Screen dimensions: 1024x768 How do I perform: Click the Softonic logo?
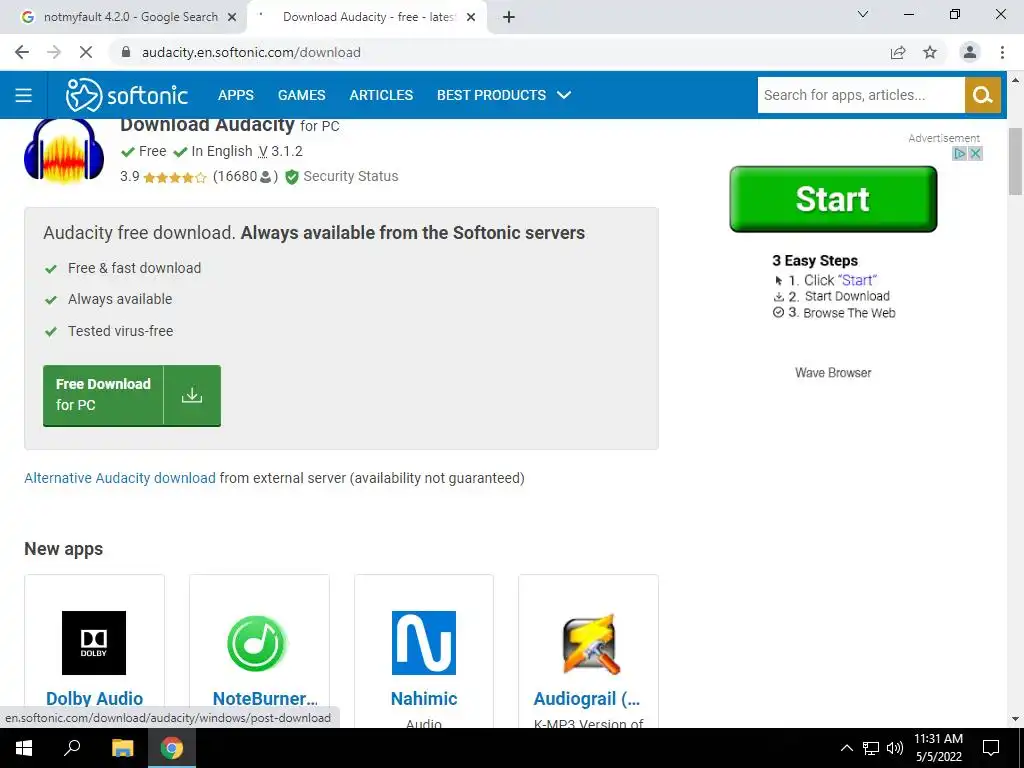[127, 95]
